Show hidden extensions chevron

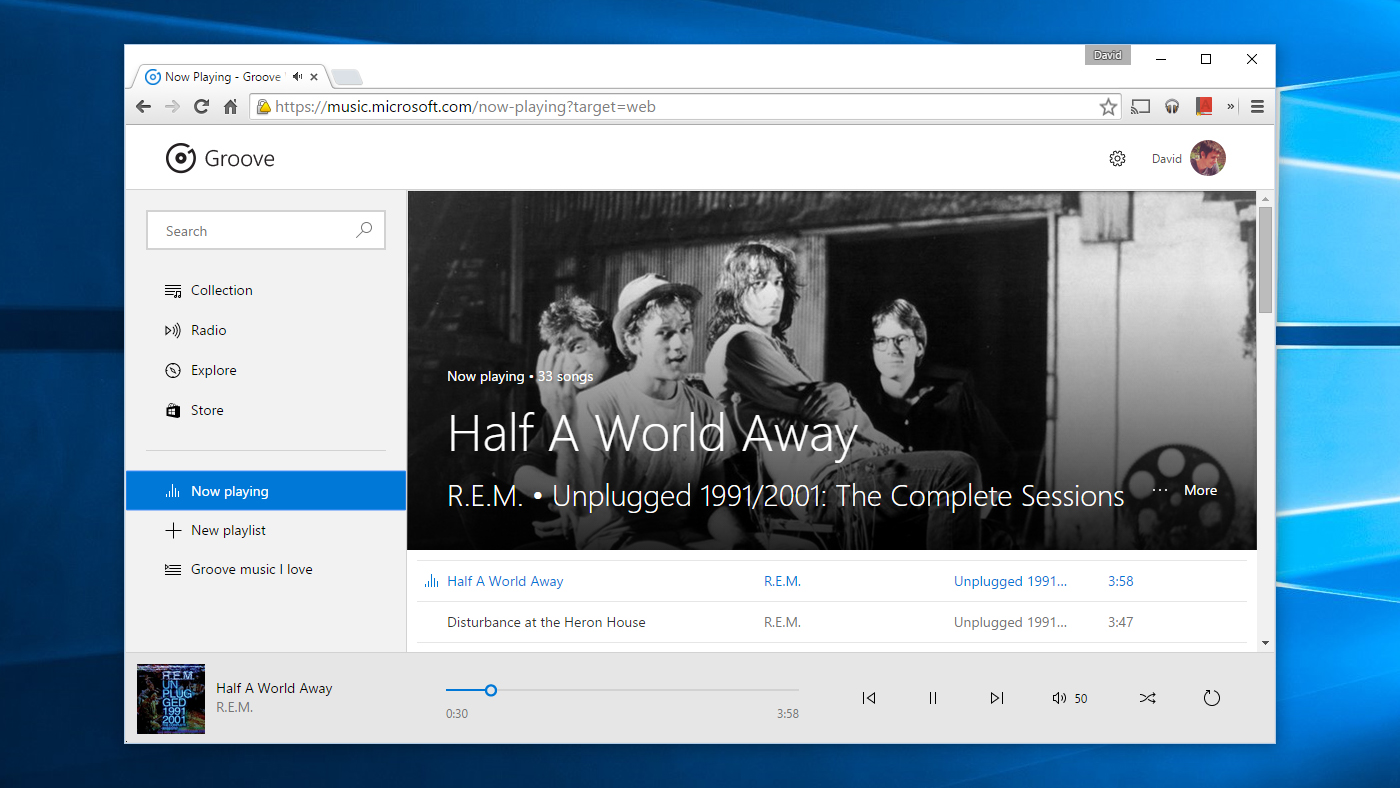pos(1231,107)
